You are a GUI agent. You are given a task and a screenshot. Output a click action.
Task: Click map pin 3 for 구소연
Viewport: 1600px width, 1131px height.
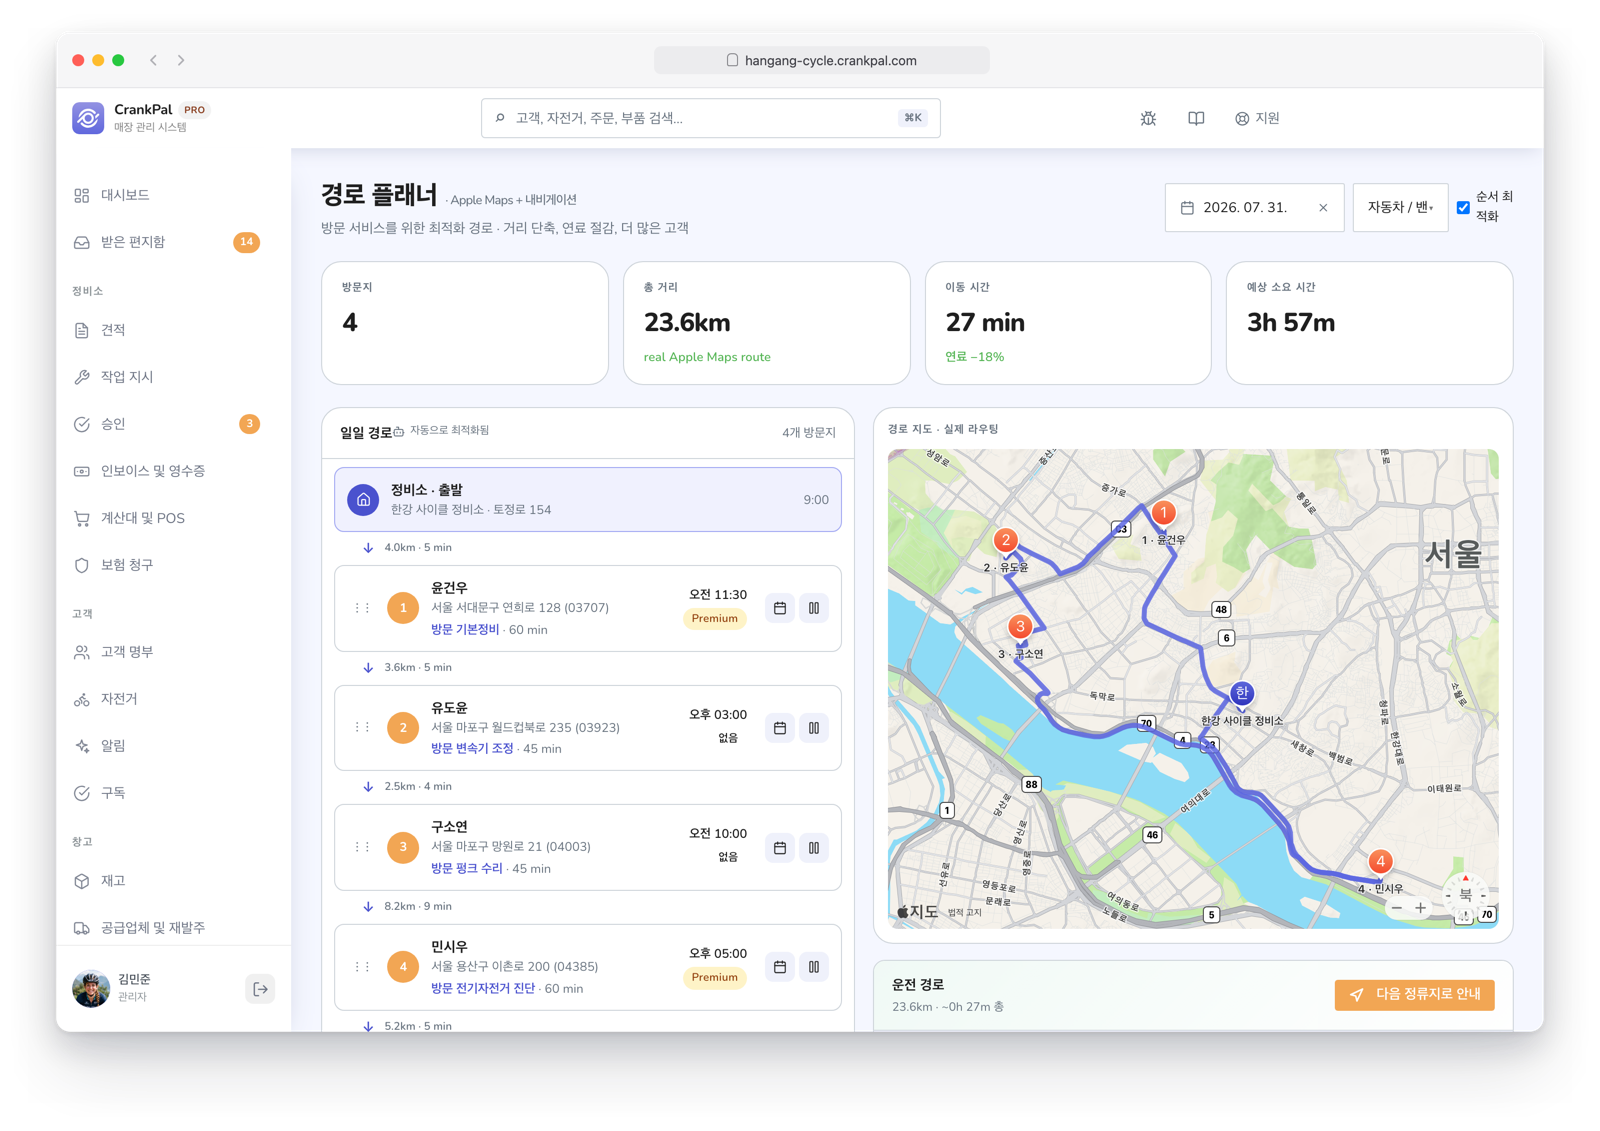1020,627
